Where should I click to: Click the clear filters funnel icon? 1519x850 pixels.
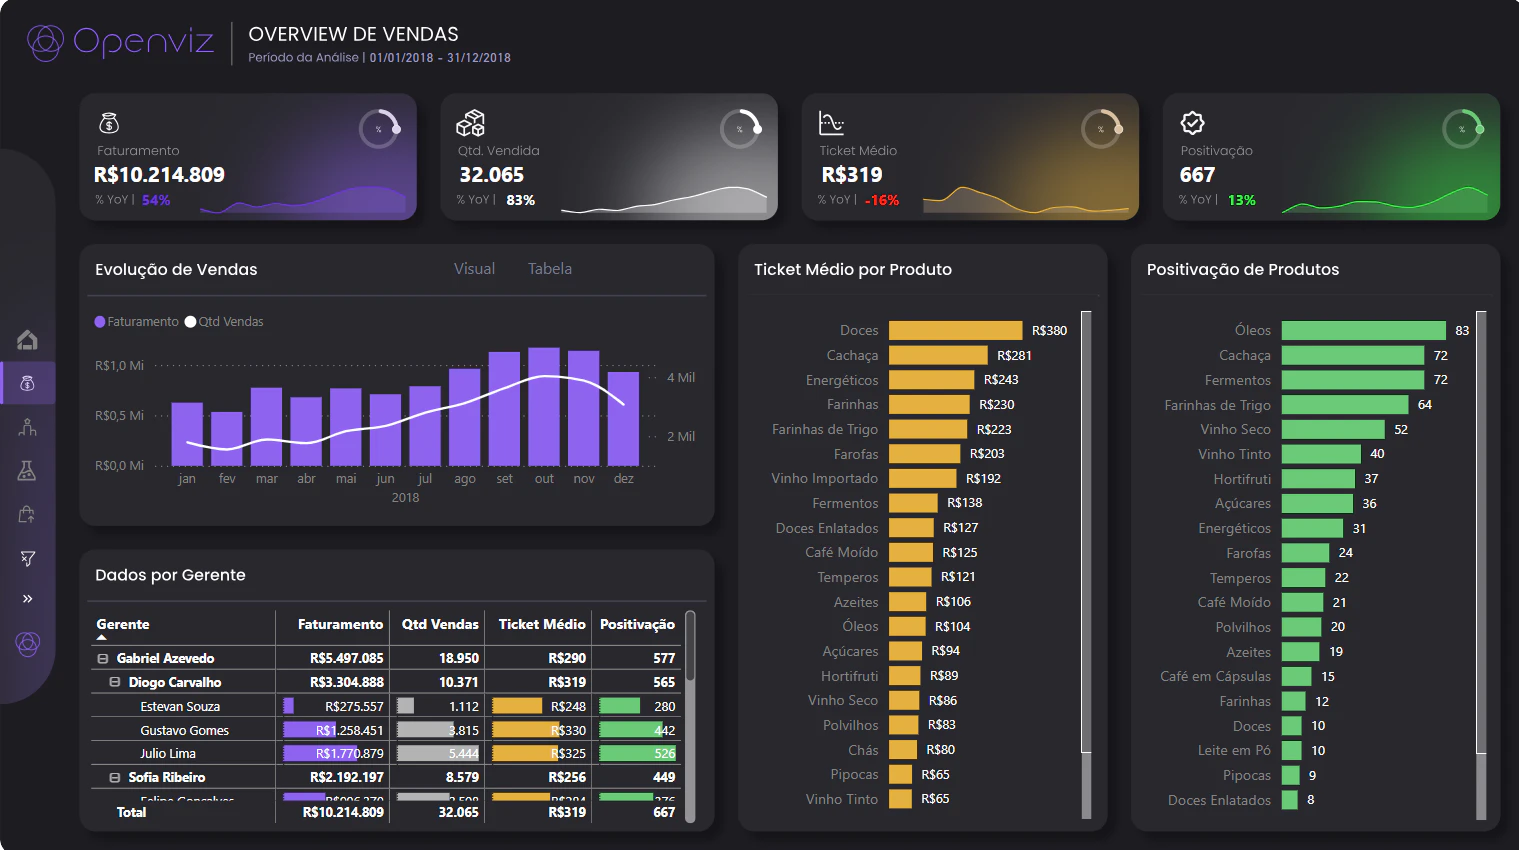tap(28, 558)
